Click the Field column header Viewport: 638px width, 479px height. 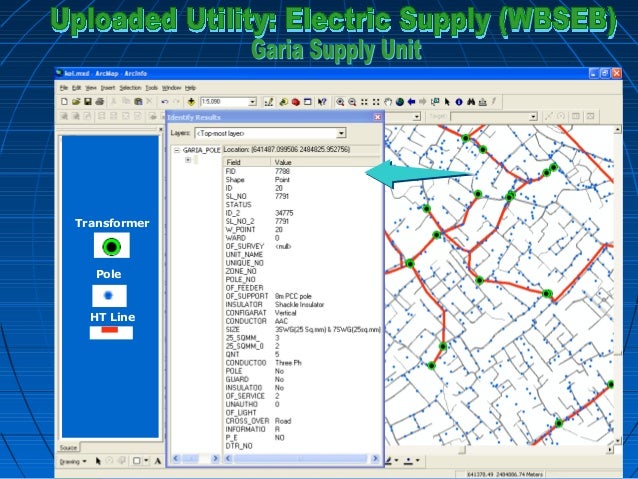click(x=247, y=162)
